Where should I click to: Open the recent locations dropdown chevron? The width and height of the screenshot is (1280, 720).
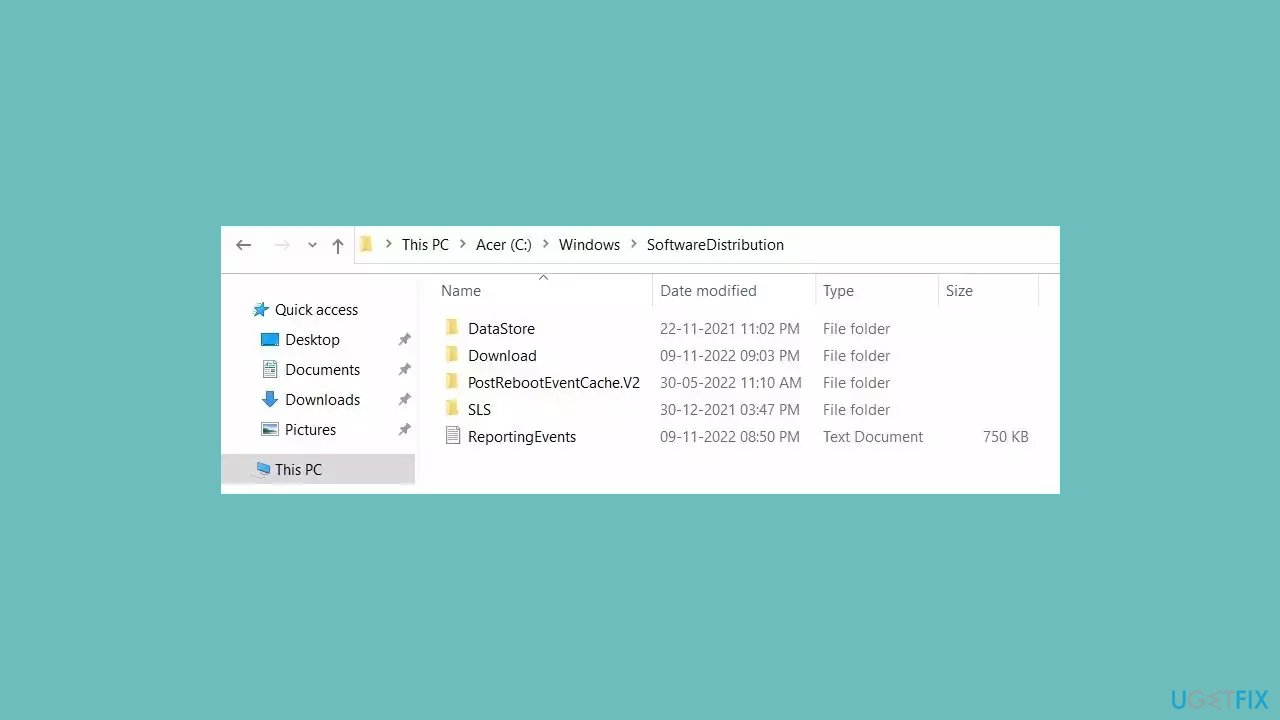(312, 245)
